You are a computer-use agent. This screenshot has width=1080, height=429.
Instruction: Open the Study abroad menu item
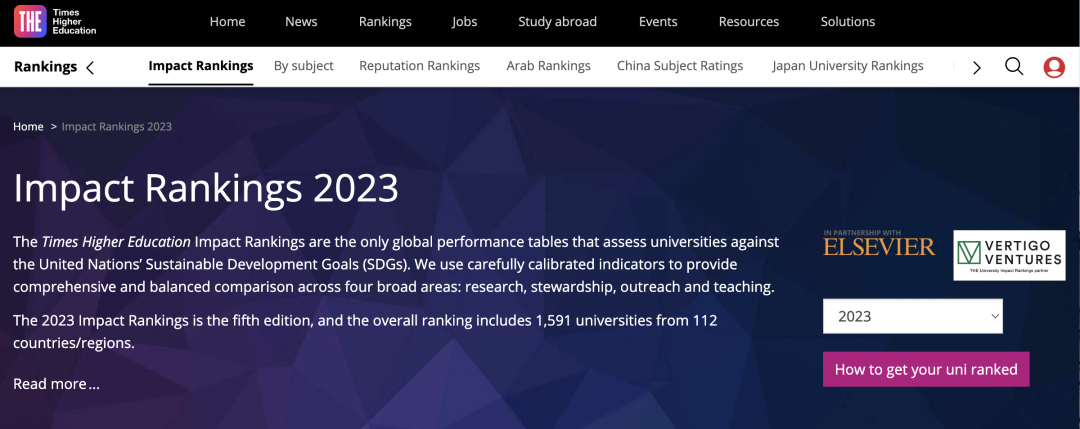coord(557,21)
